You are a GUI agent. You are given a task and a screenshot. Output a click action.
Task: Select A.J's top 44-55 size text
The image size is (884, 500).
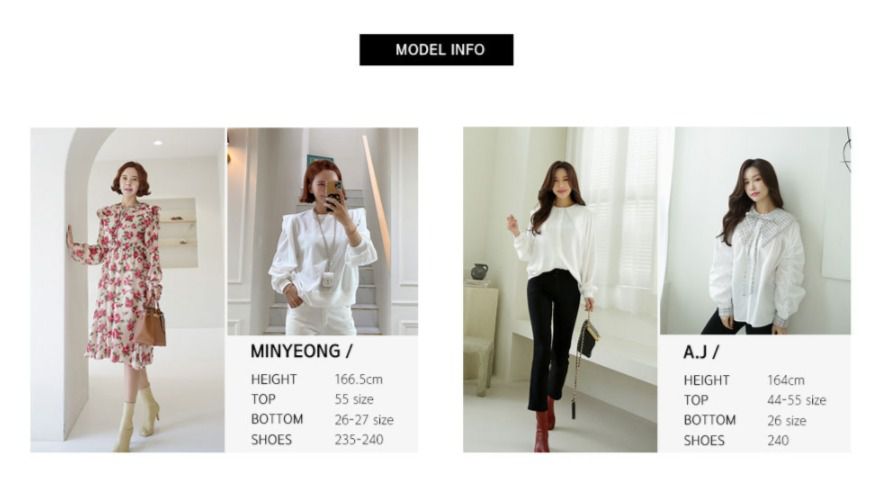(x=797, y=400)
